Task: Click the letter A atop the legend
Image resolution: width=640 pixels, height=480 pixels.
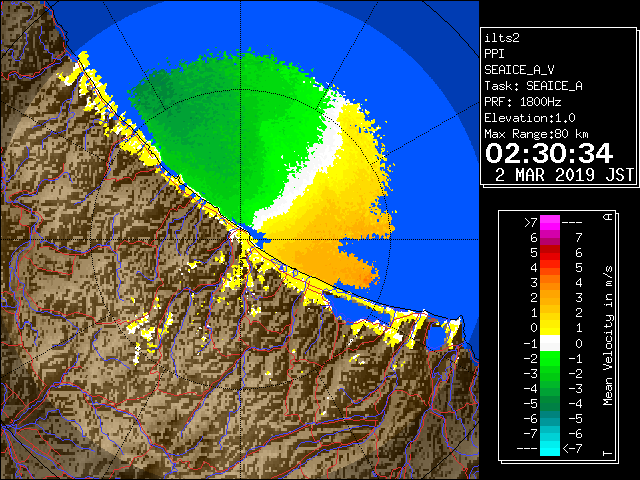Action: pyautogui.click(x=608, y=217)
